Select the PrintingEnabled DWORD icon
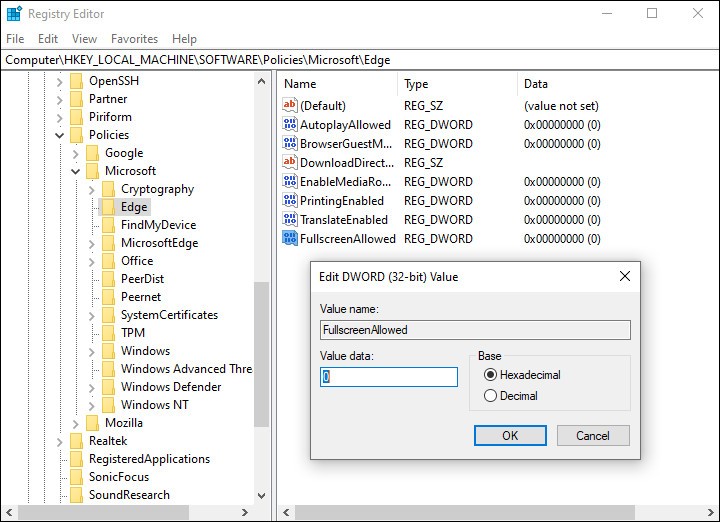 click(x=290, y=201)
